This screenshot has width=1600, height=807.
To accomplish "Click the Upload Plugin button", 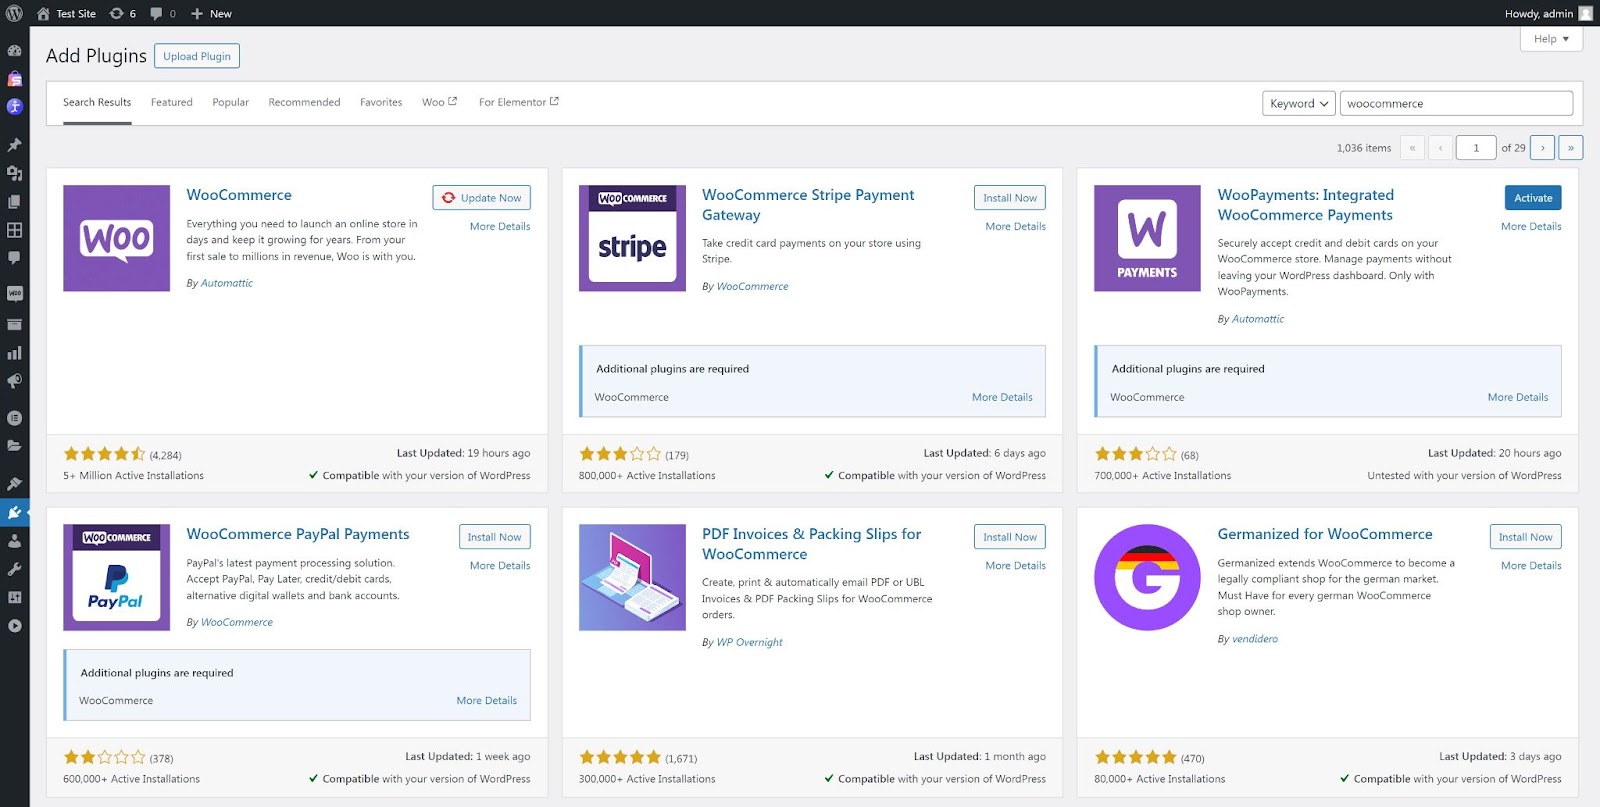I will pyautogui.click(x=197, y=56).
